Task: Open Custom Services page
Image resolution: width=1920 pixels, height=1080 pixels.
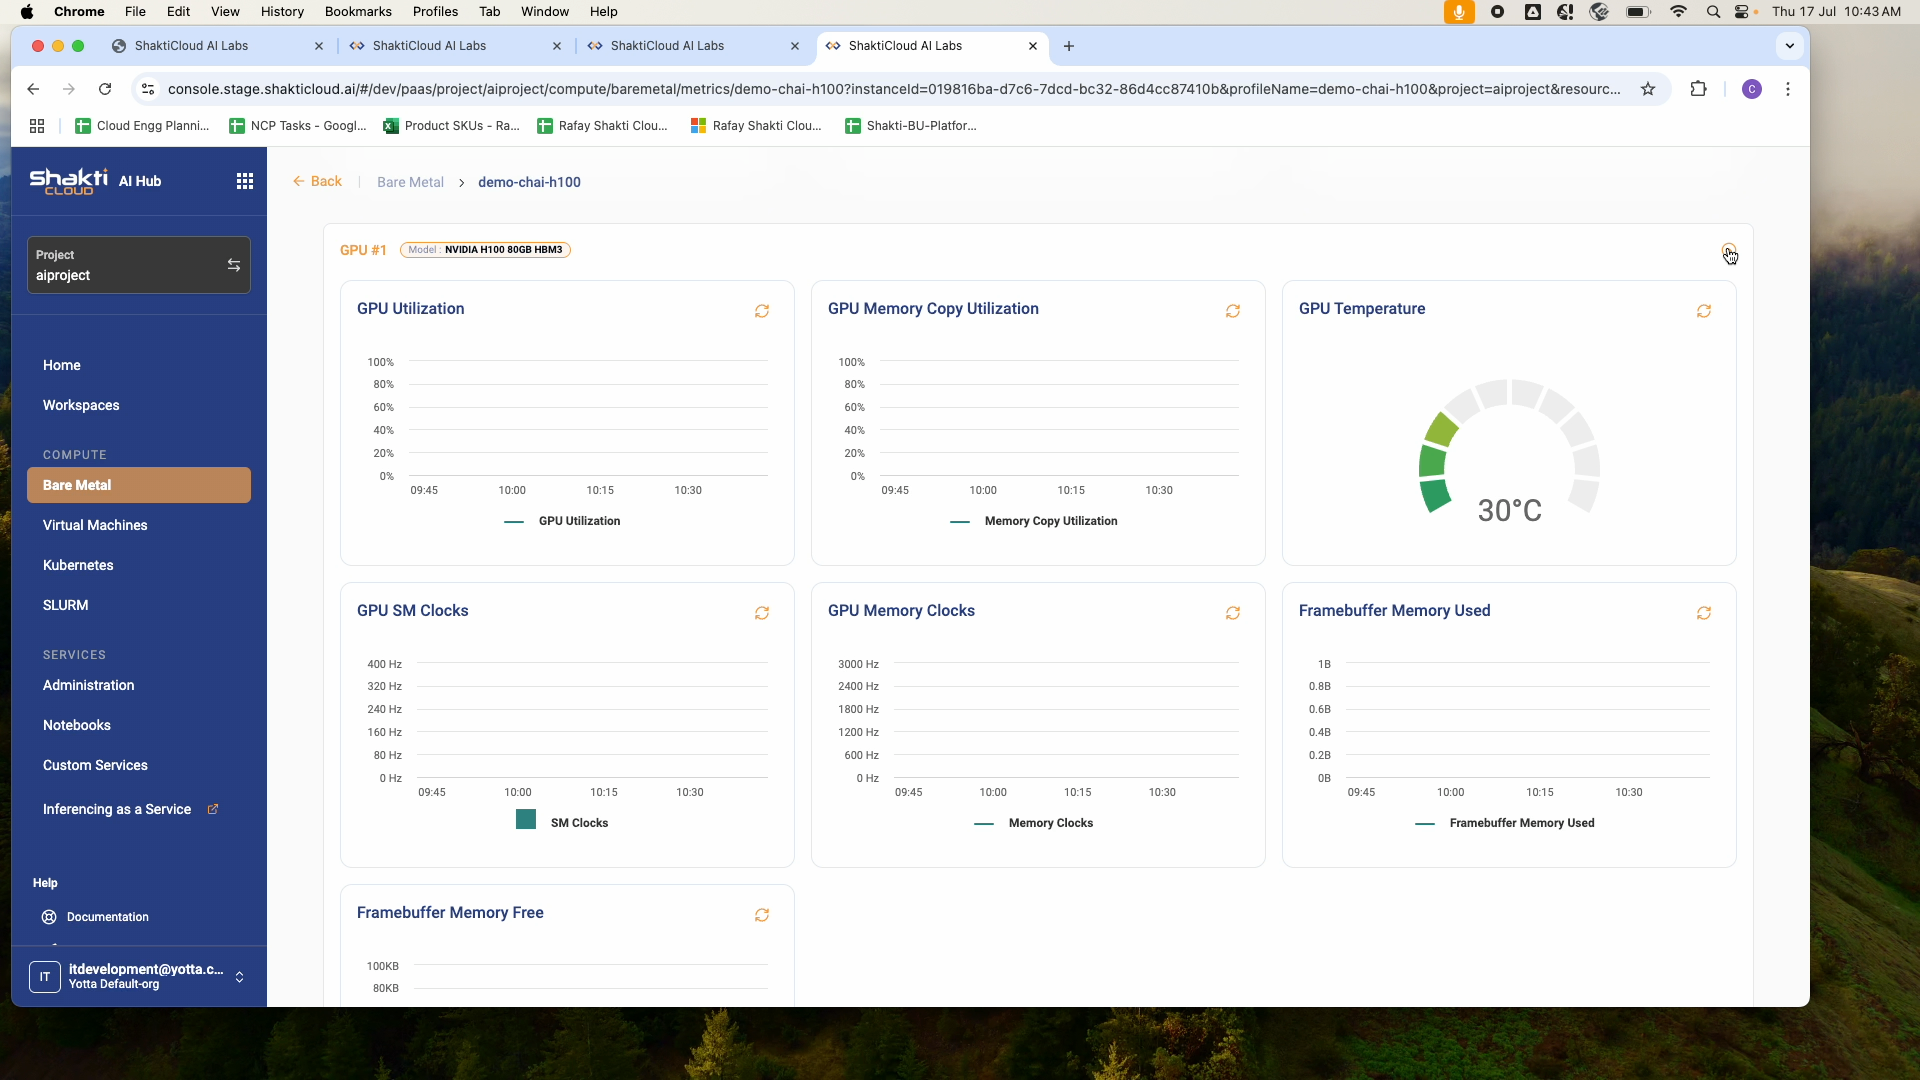Action: click(x=95, y=765)
